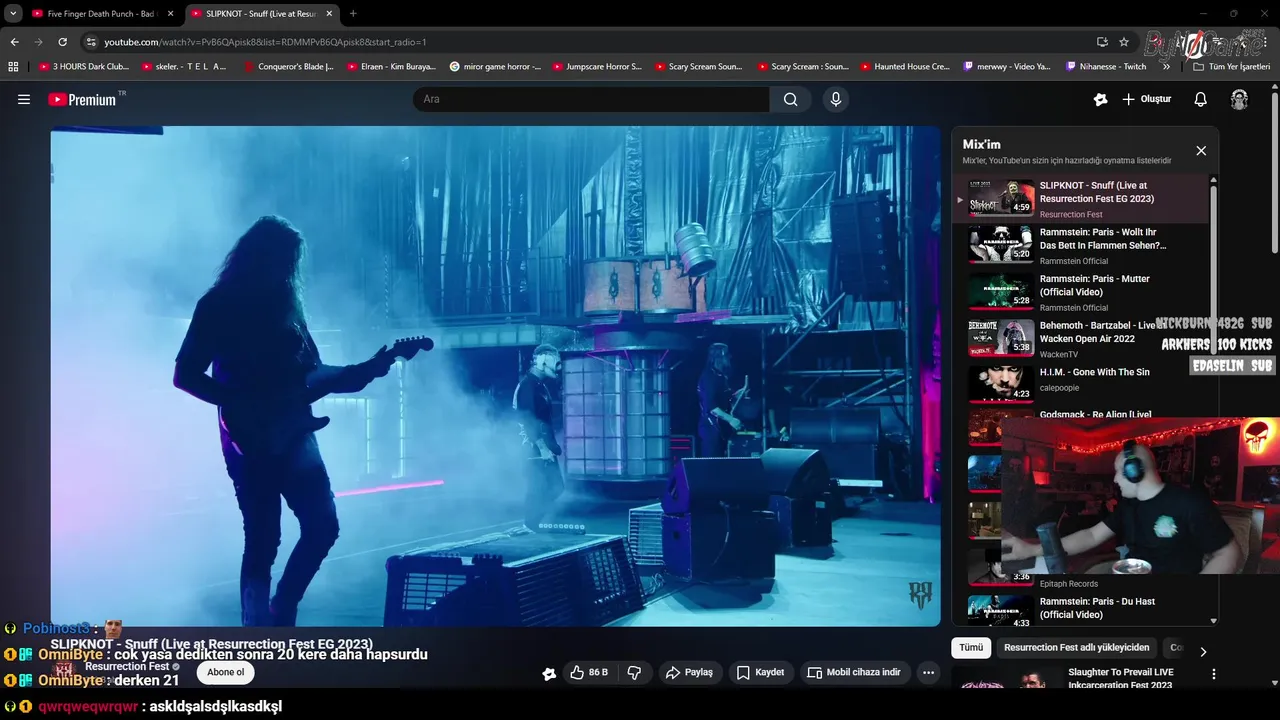Open Nihanesse - Twitch bookmark
The width and height of the screenshot is (1280, 720).
1106,67
